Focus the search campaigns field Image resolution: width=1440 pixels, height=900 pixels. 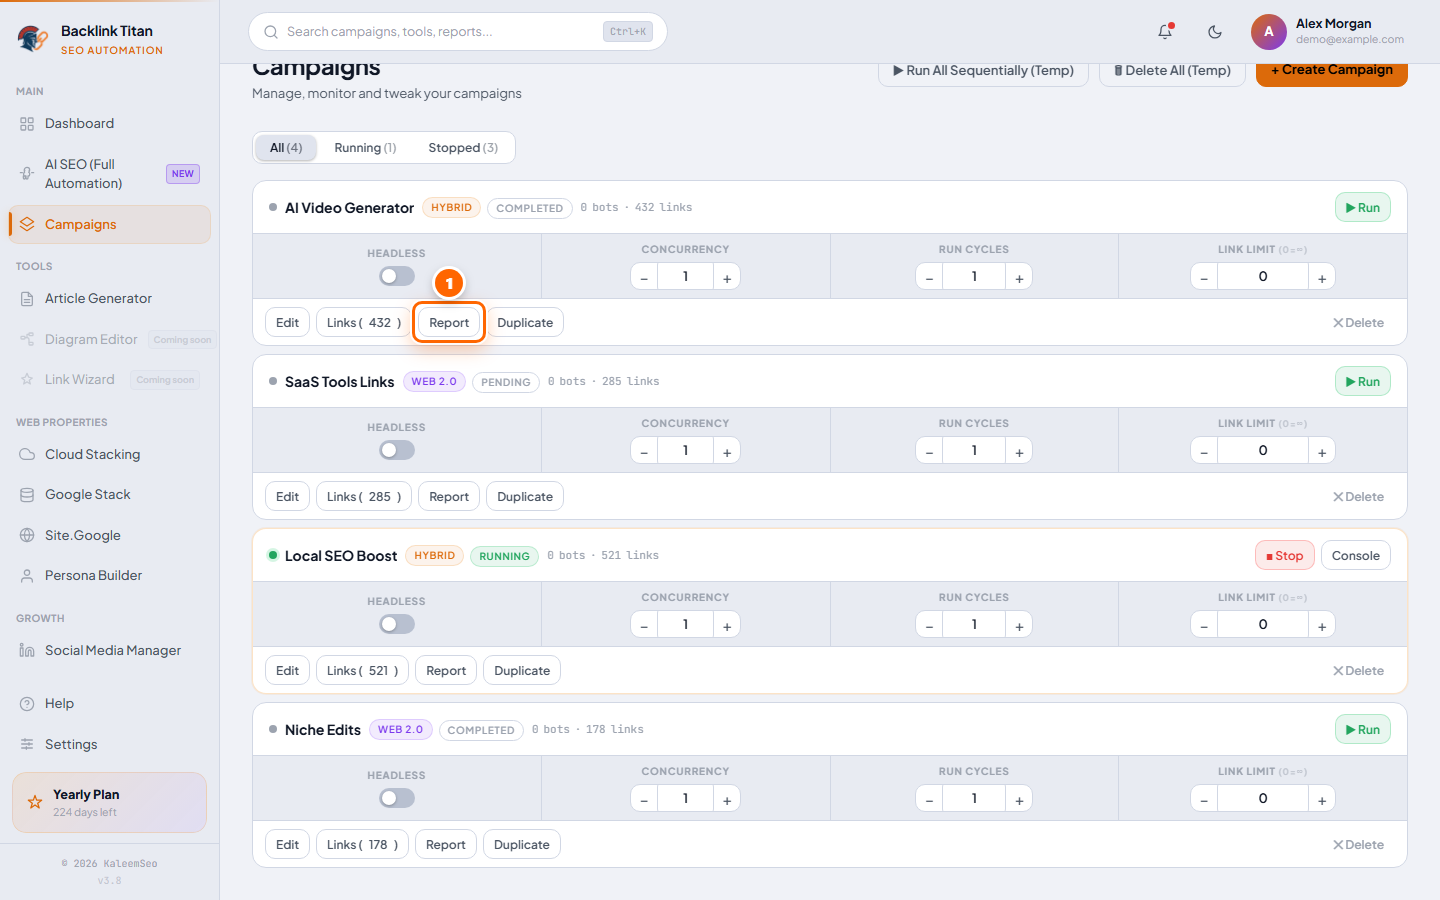pyautogui.click(x=458, y=32)
